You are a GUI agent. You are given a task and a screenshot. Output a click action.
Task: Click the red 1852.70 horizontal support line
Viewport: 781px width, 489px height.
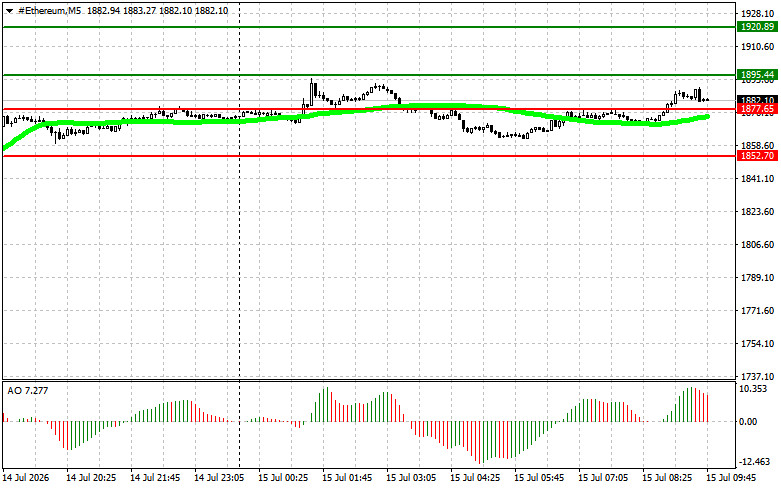[x=369, y=156]
